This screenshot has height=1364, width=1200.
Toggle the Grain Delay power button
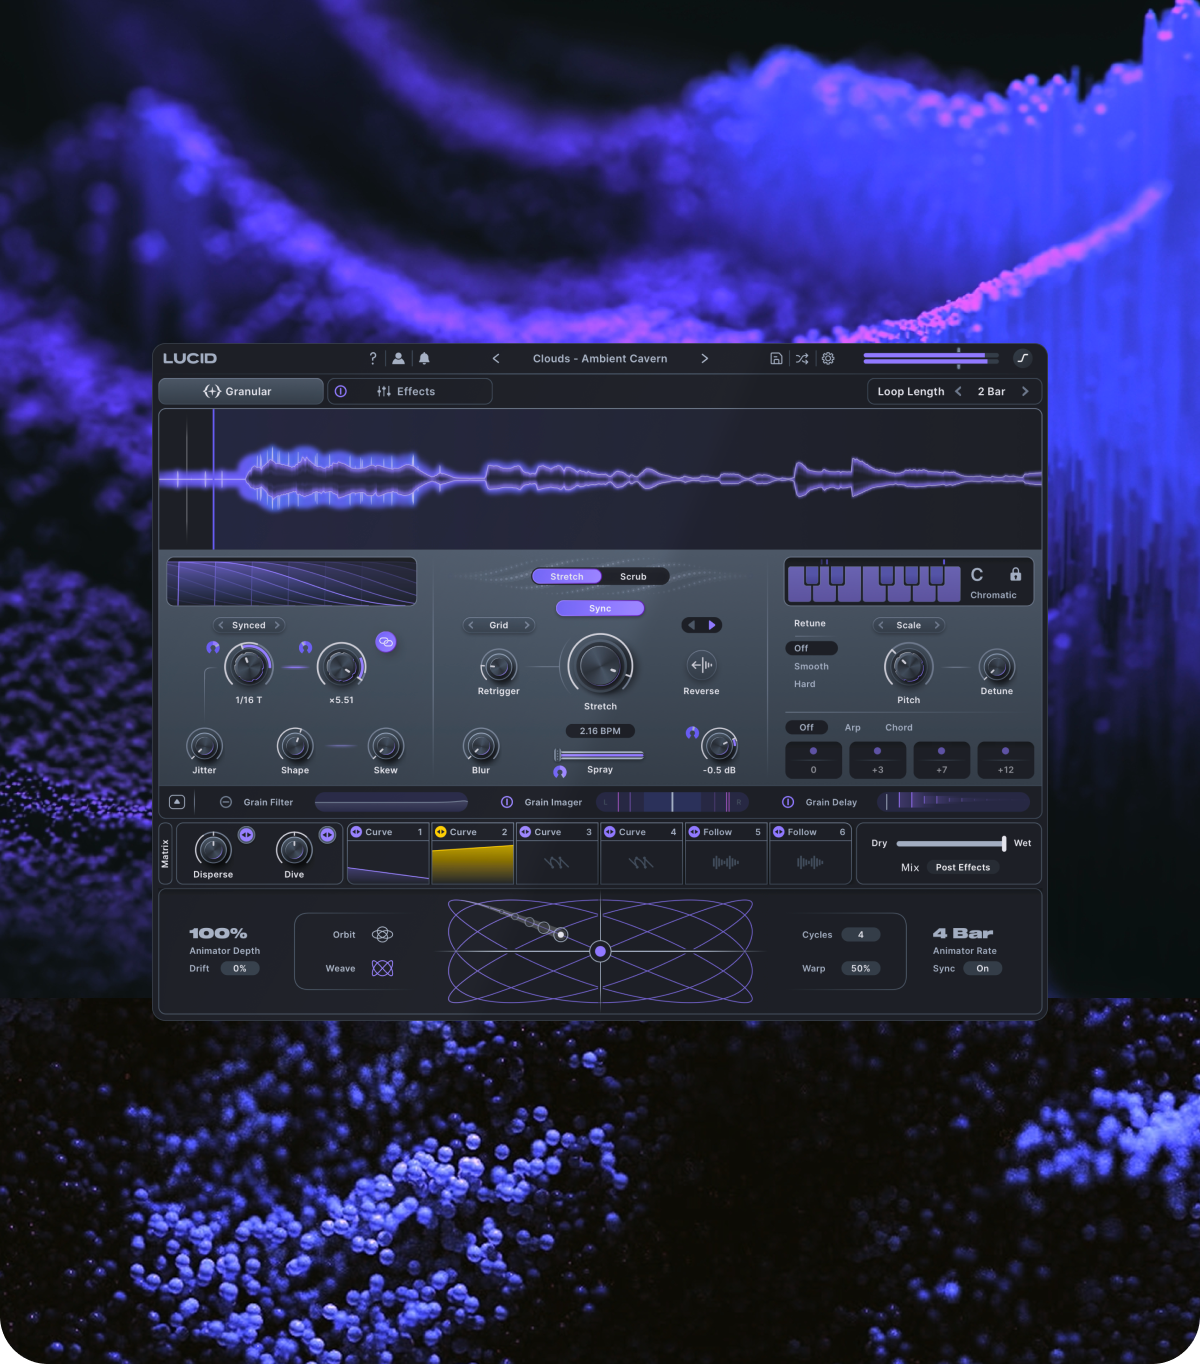(x=788, y=802)
